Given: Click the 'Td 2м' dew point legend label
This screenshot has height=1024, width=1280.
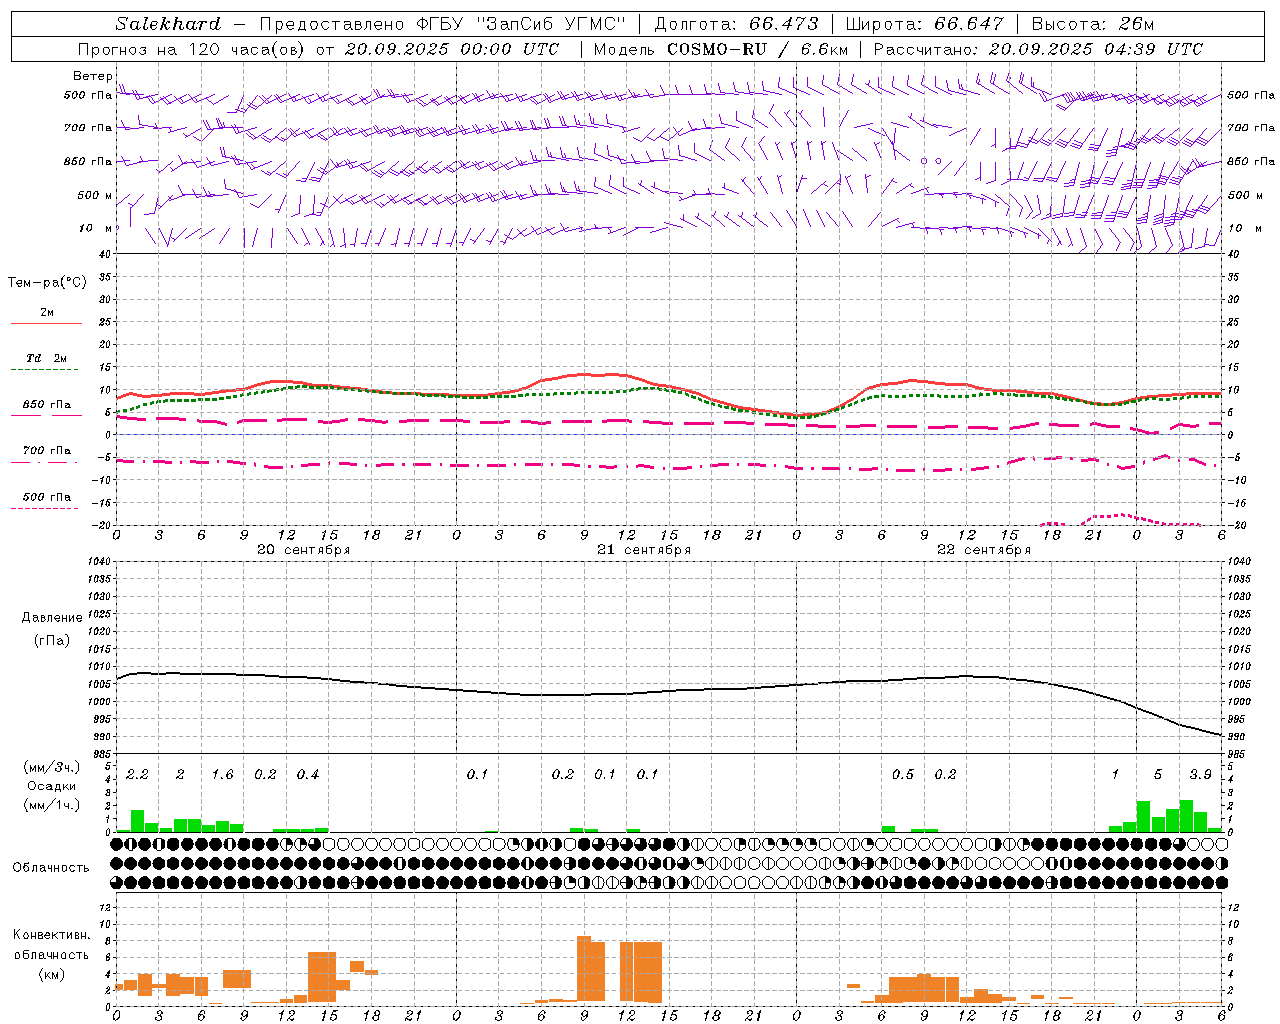Looking at the screenshot, I should coord(47,358).
